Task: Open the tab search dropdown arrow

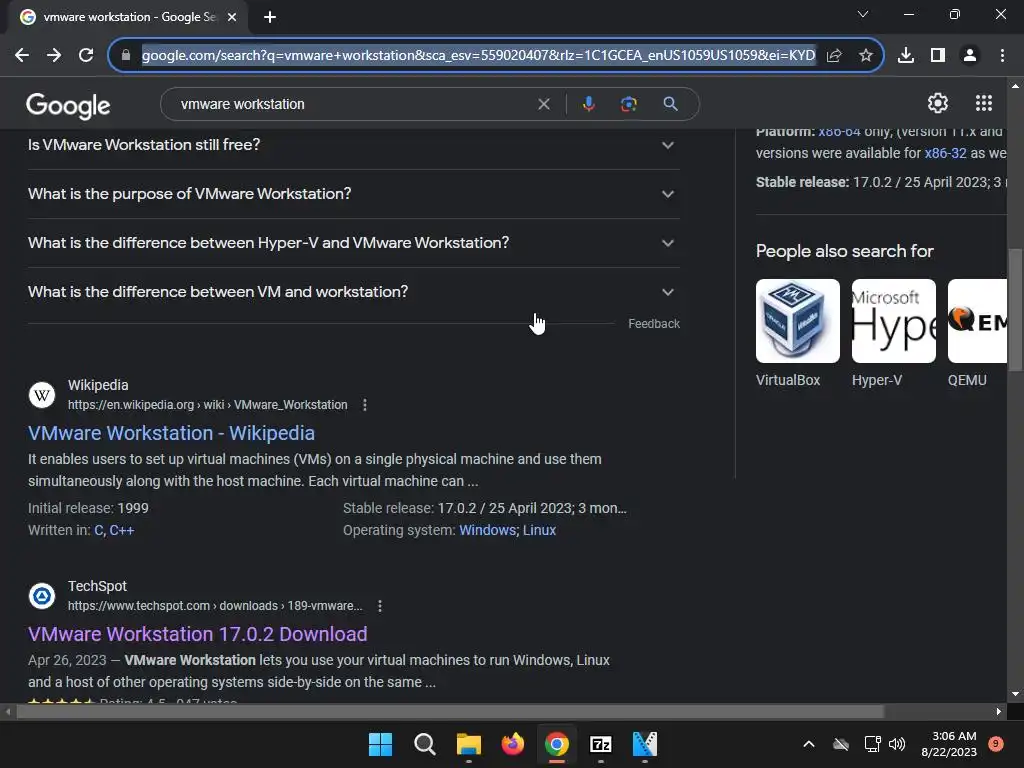Action: click(x=863, y=14)
